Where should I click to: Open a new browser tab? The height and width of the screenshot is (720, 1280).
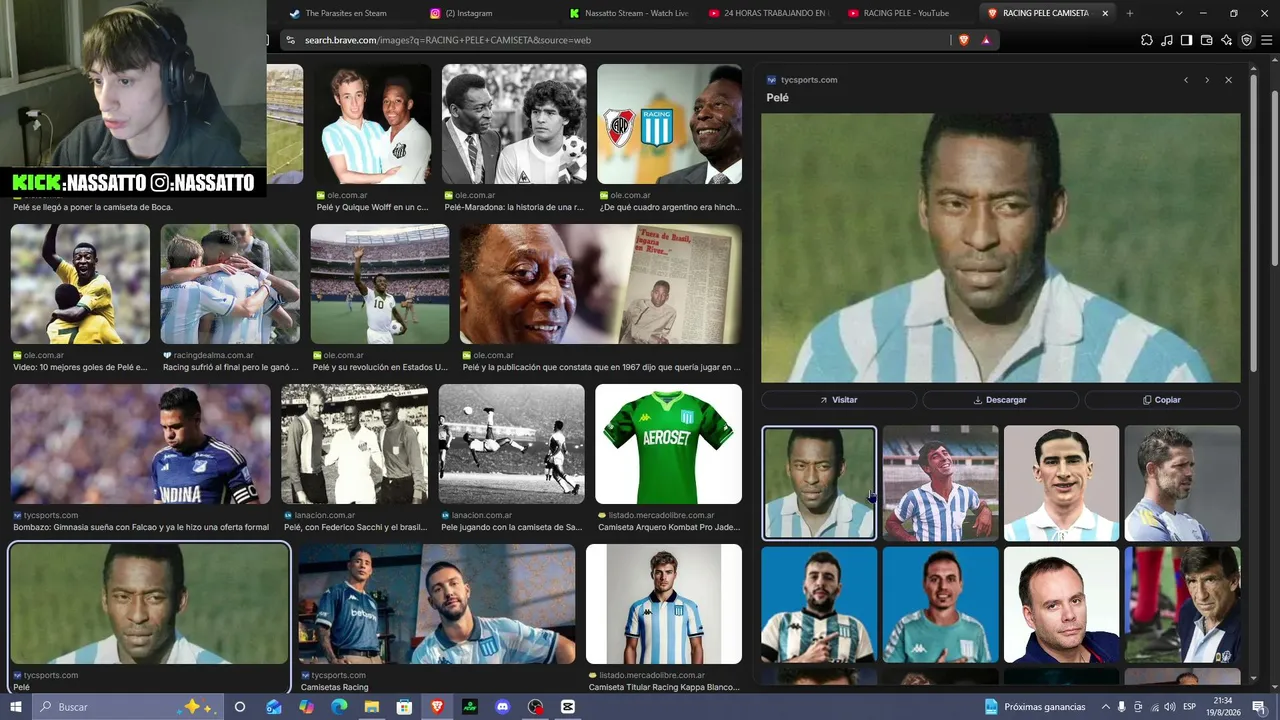click(1130, 13)
